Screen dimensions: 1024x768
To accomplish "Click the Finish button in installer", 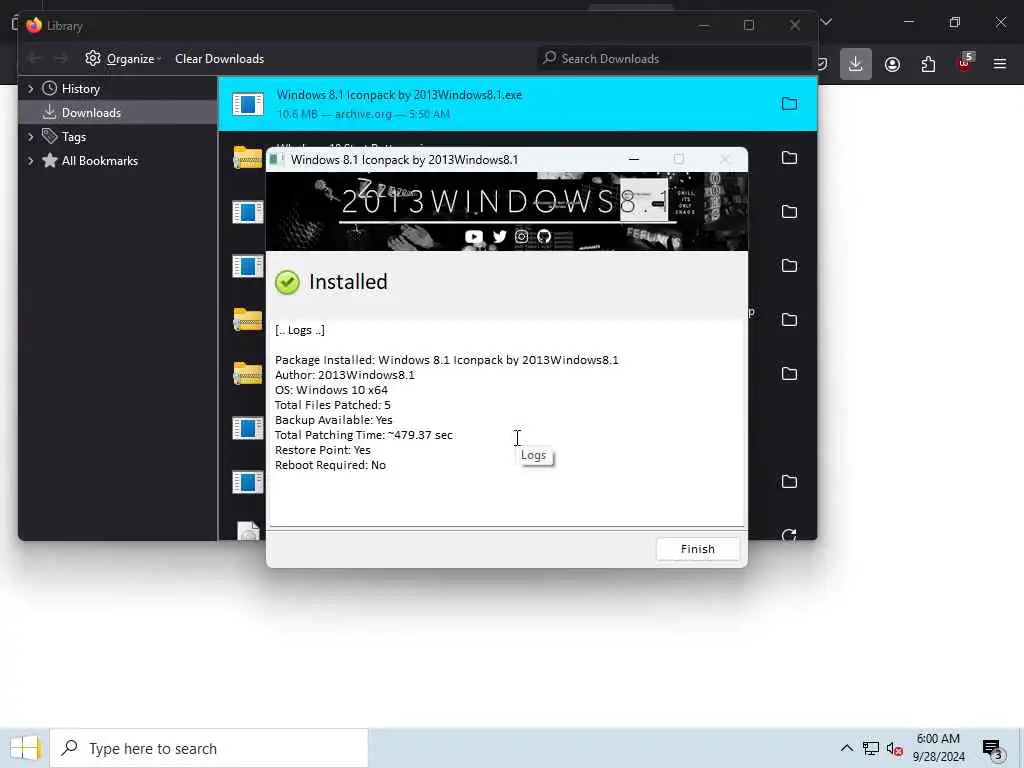I will [697, 549].
